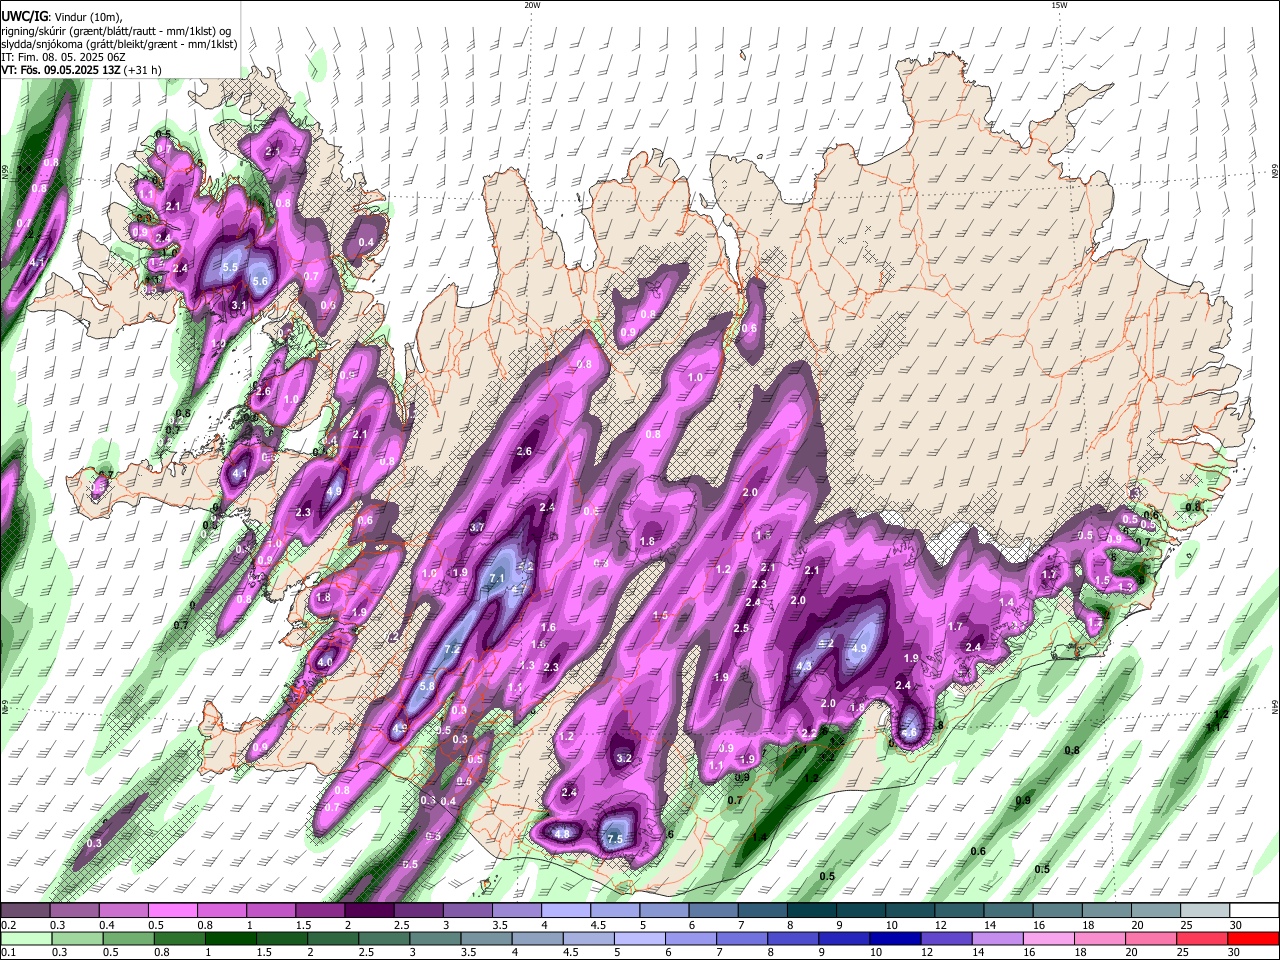Select the 'VT: Fös. 09.05.2025 13Z (+31 h)' line
Screen dimensions: 1280x960
coord(81,71)
